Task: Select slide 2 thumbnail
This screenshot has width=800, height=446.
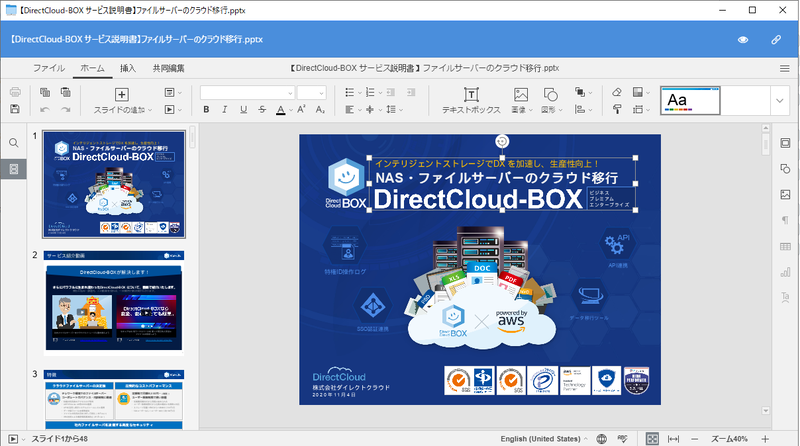Action: pos(114,303)
